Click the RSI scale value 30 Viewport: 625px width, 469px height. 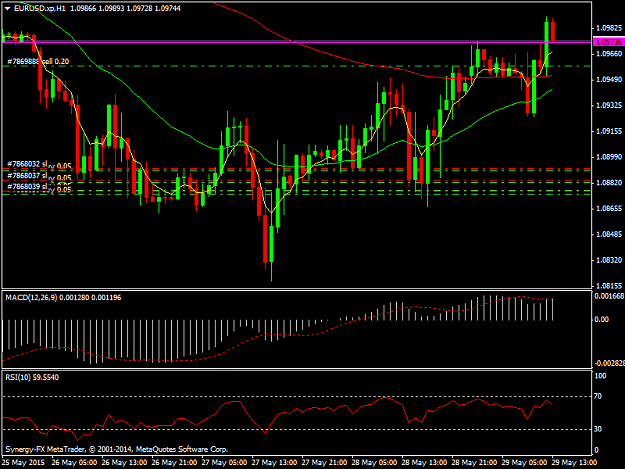(x=598, y=429)
